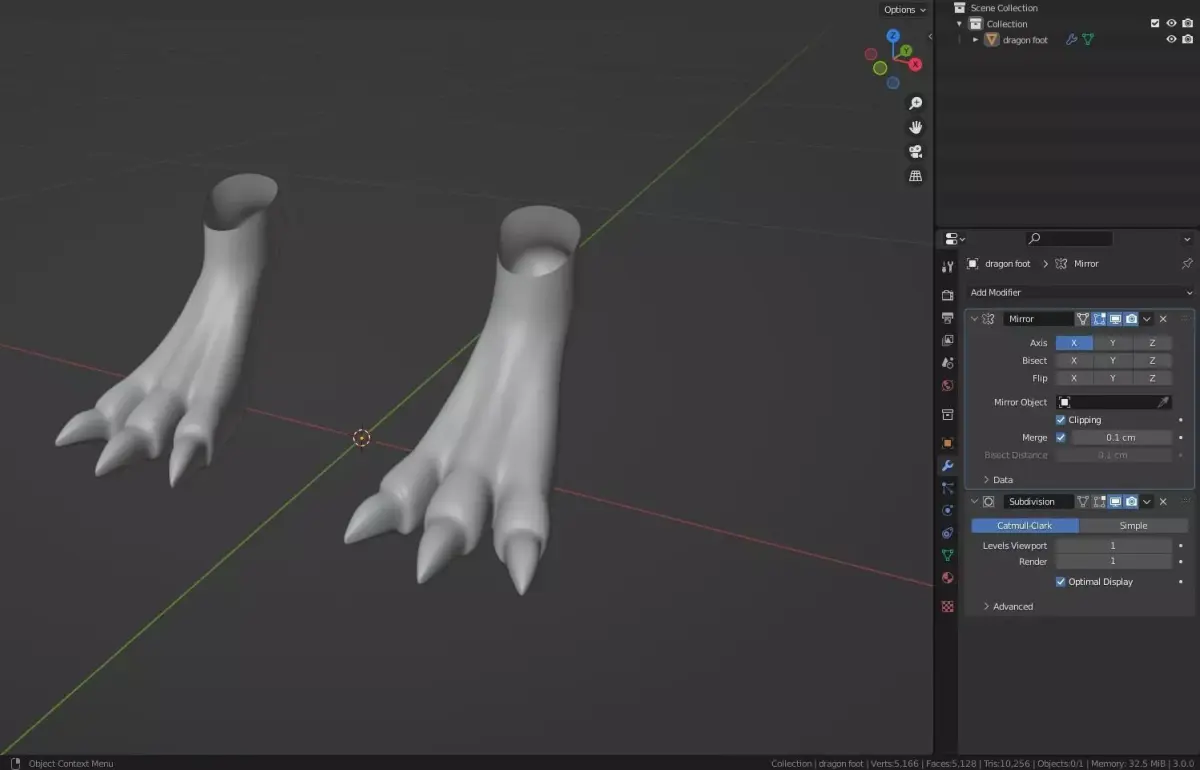Toggle Mirror modifier render display
Image resolution: width=1200 pixels, height=770 pixels.
coord(1131,319)
